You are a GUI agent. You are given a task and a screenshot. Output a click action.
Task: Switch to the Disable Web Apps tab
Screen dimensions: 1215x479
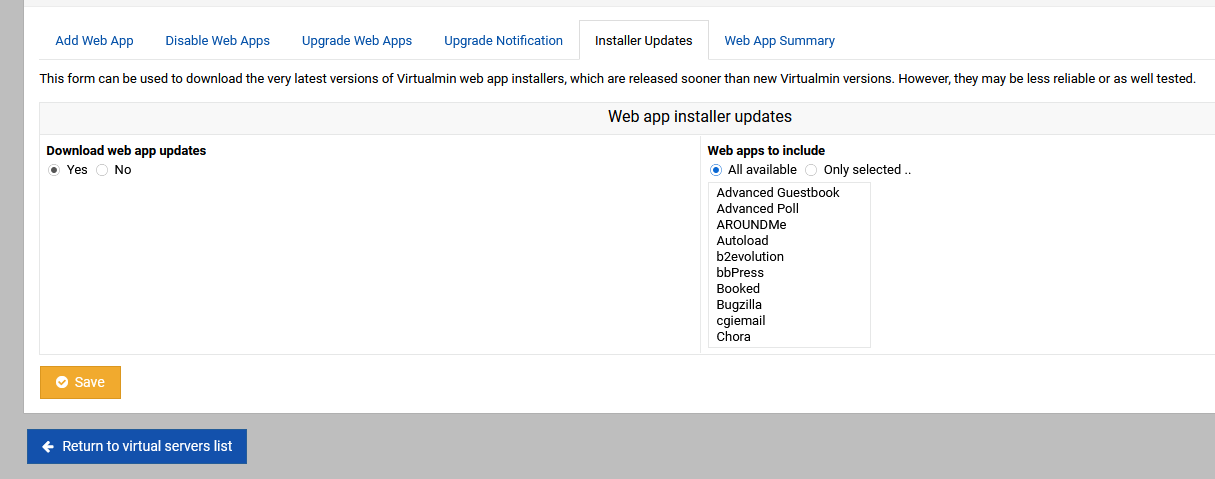click(x=218, y=41)
